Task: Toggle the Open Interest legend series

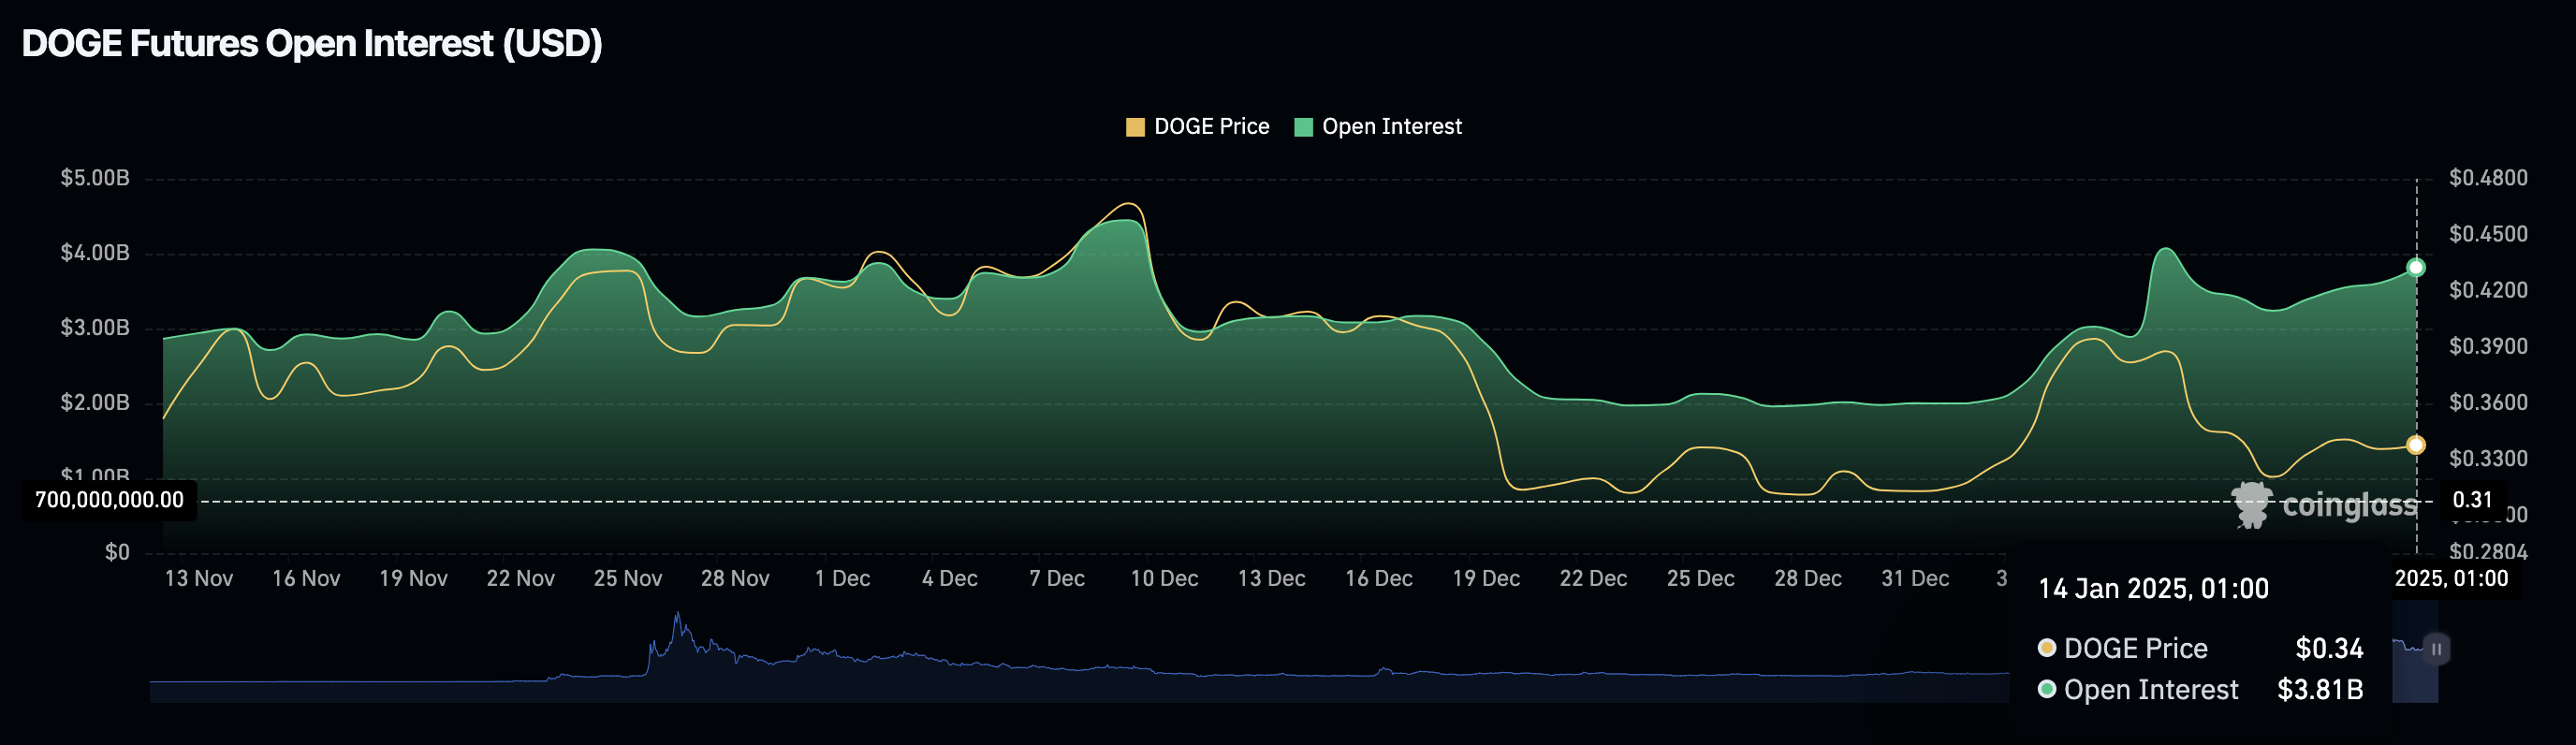Action: 1377,127
